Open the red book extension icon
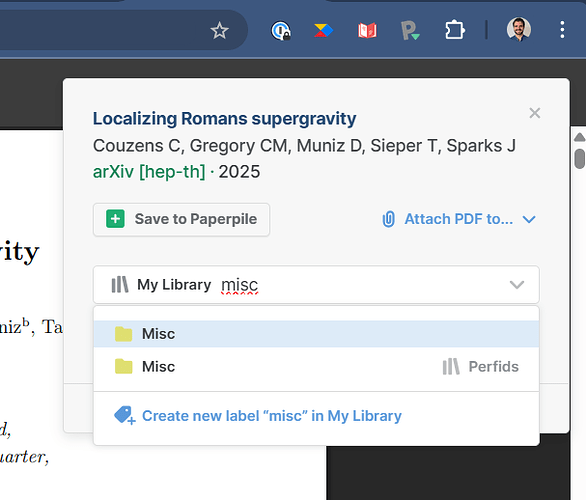586x500 pixels. (367, 30)
